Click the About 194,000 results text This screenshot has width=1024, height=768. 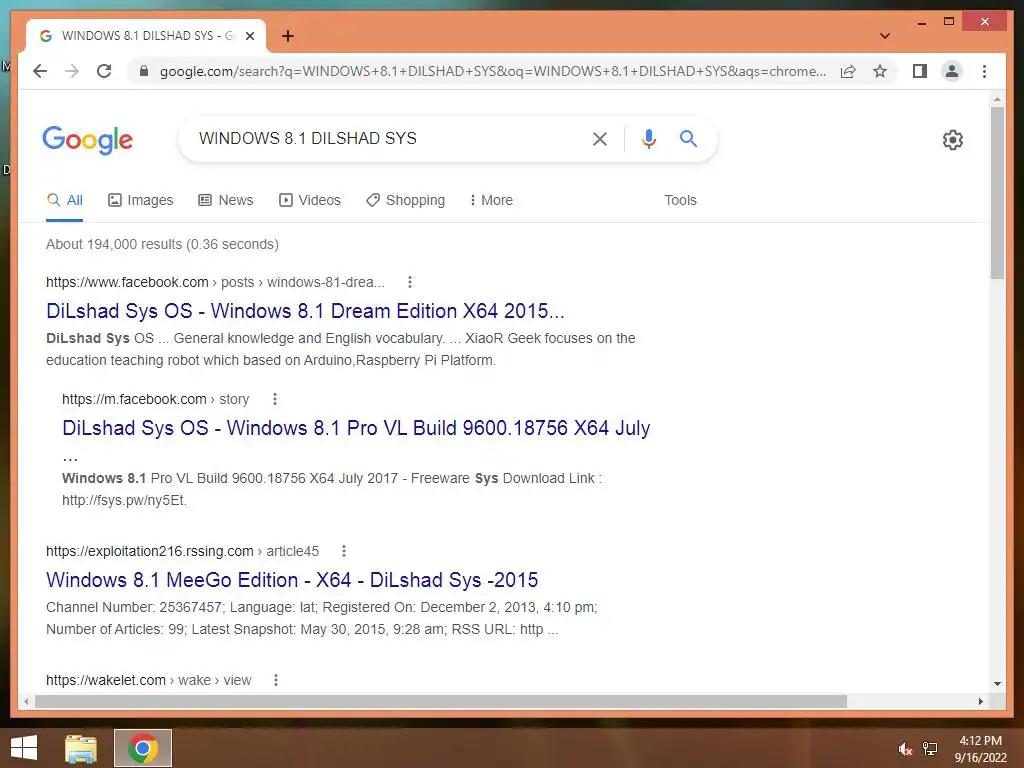pyautogui.click(x=162, y=244)
